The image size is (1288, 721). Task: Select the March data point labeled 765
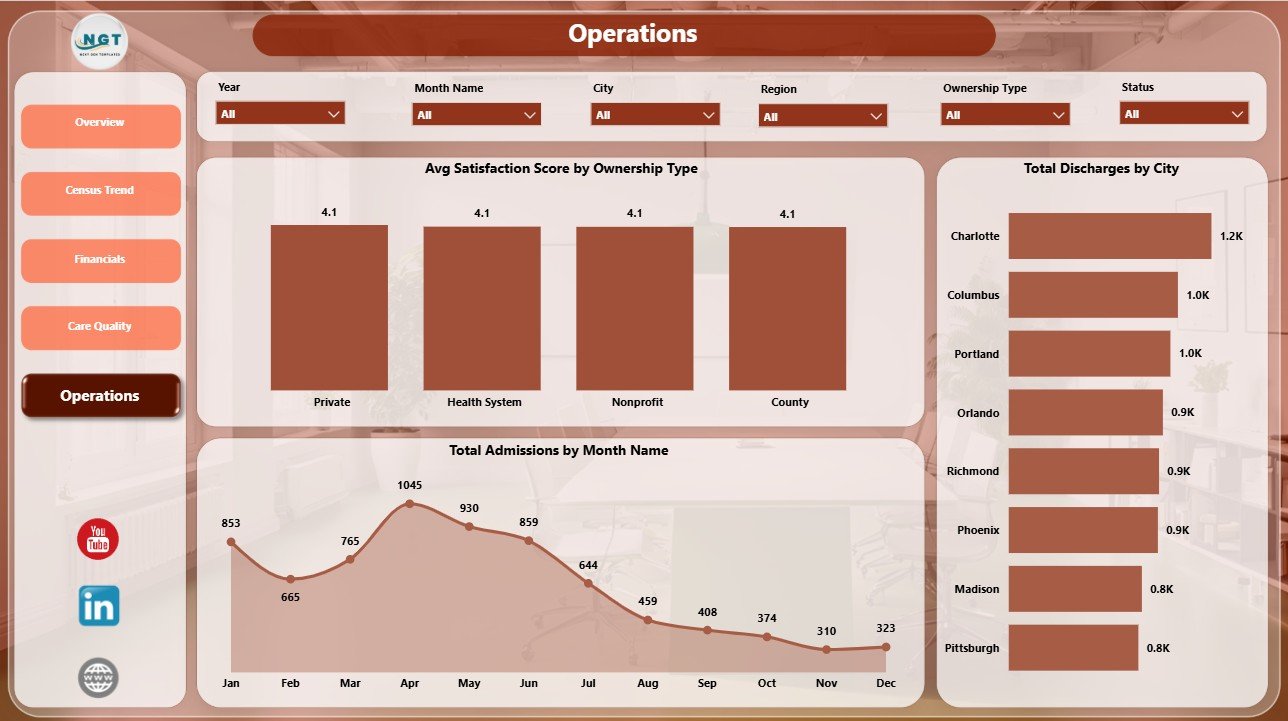pyautogui.click(x=350, y=559)
